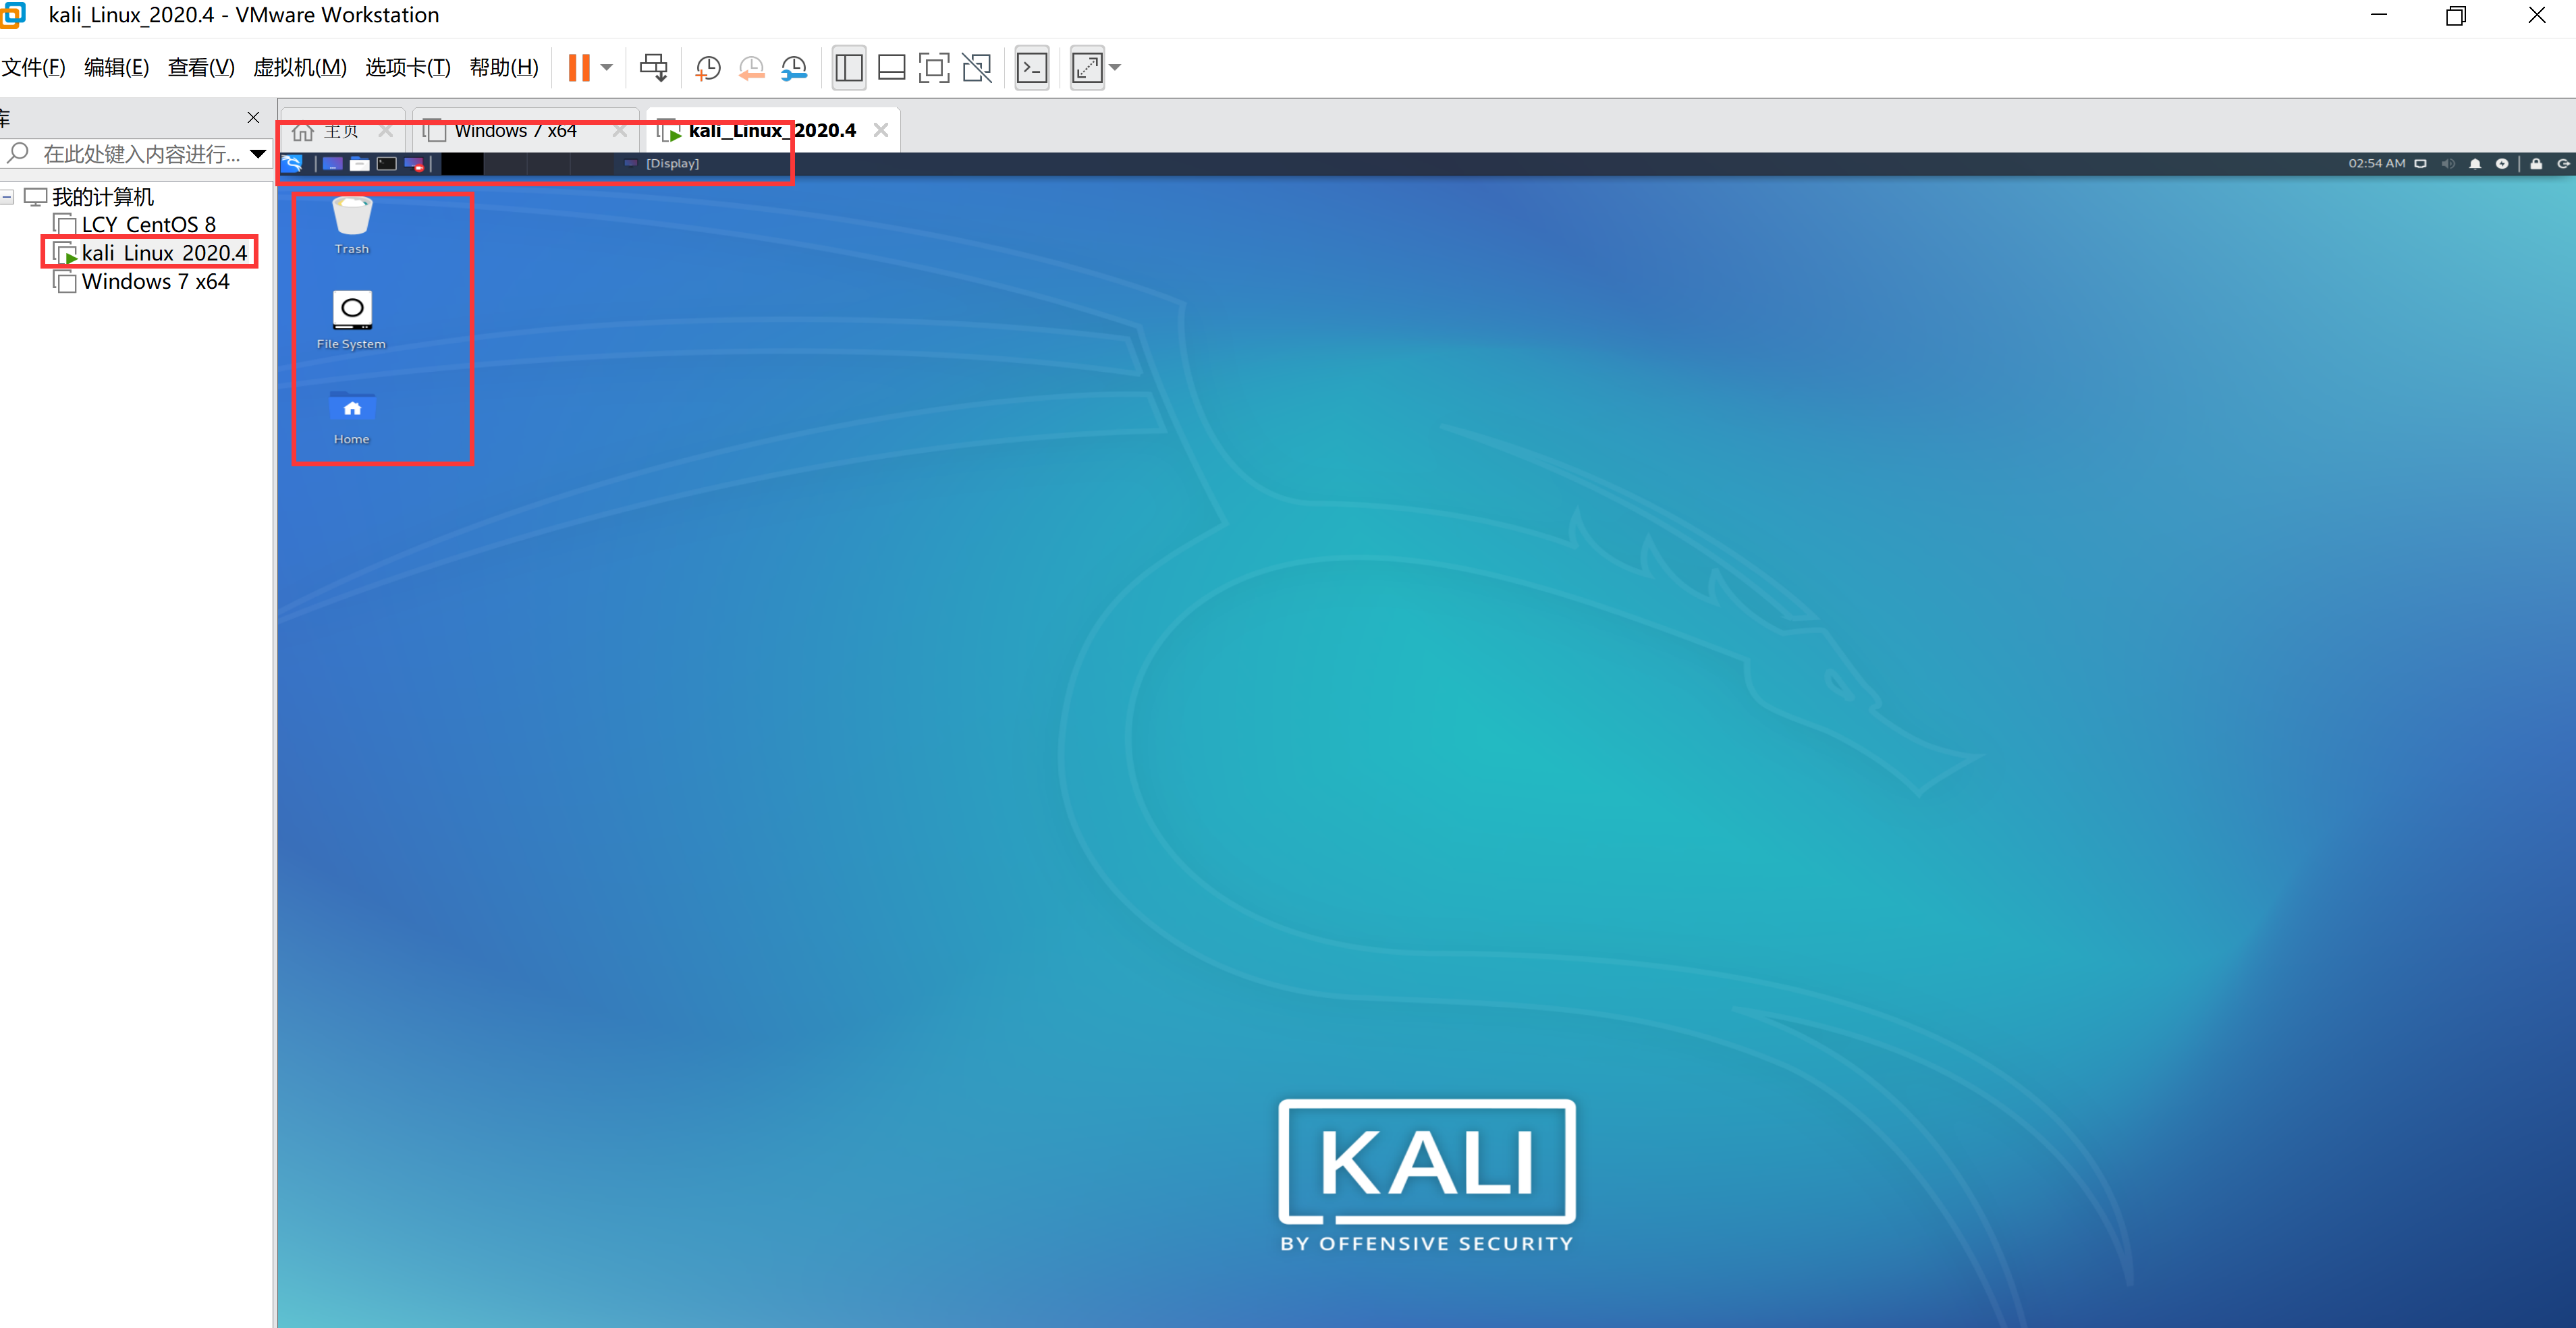Open the 虚拟机(M) menu
2576x1328 pixels.
pyautogui.click(x=299, y=68)
